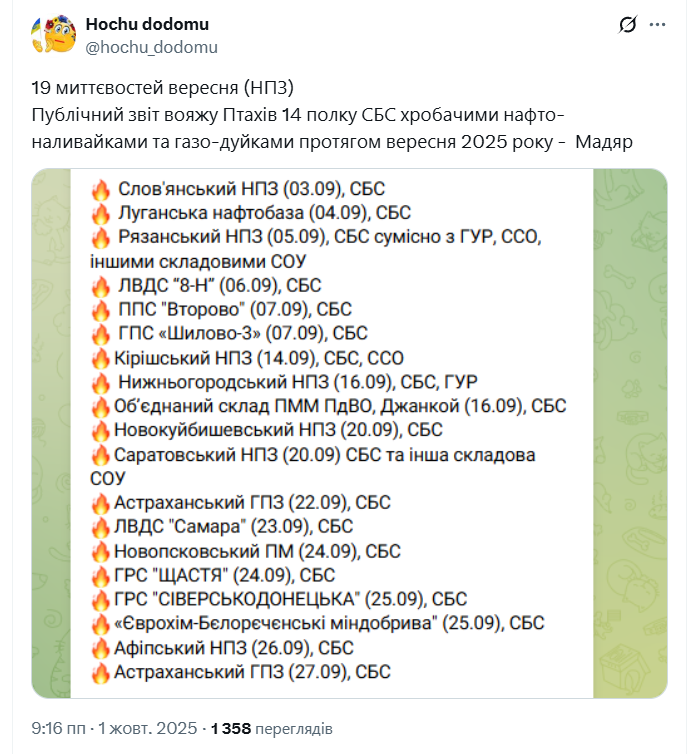694x754 pixels.
Task: Click the fire emoji beside Луганська нафтобаза
Action: (x=100, y=213)
